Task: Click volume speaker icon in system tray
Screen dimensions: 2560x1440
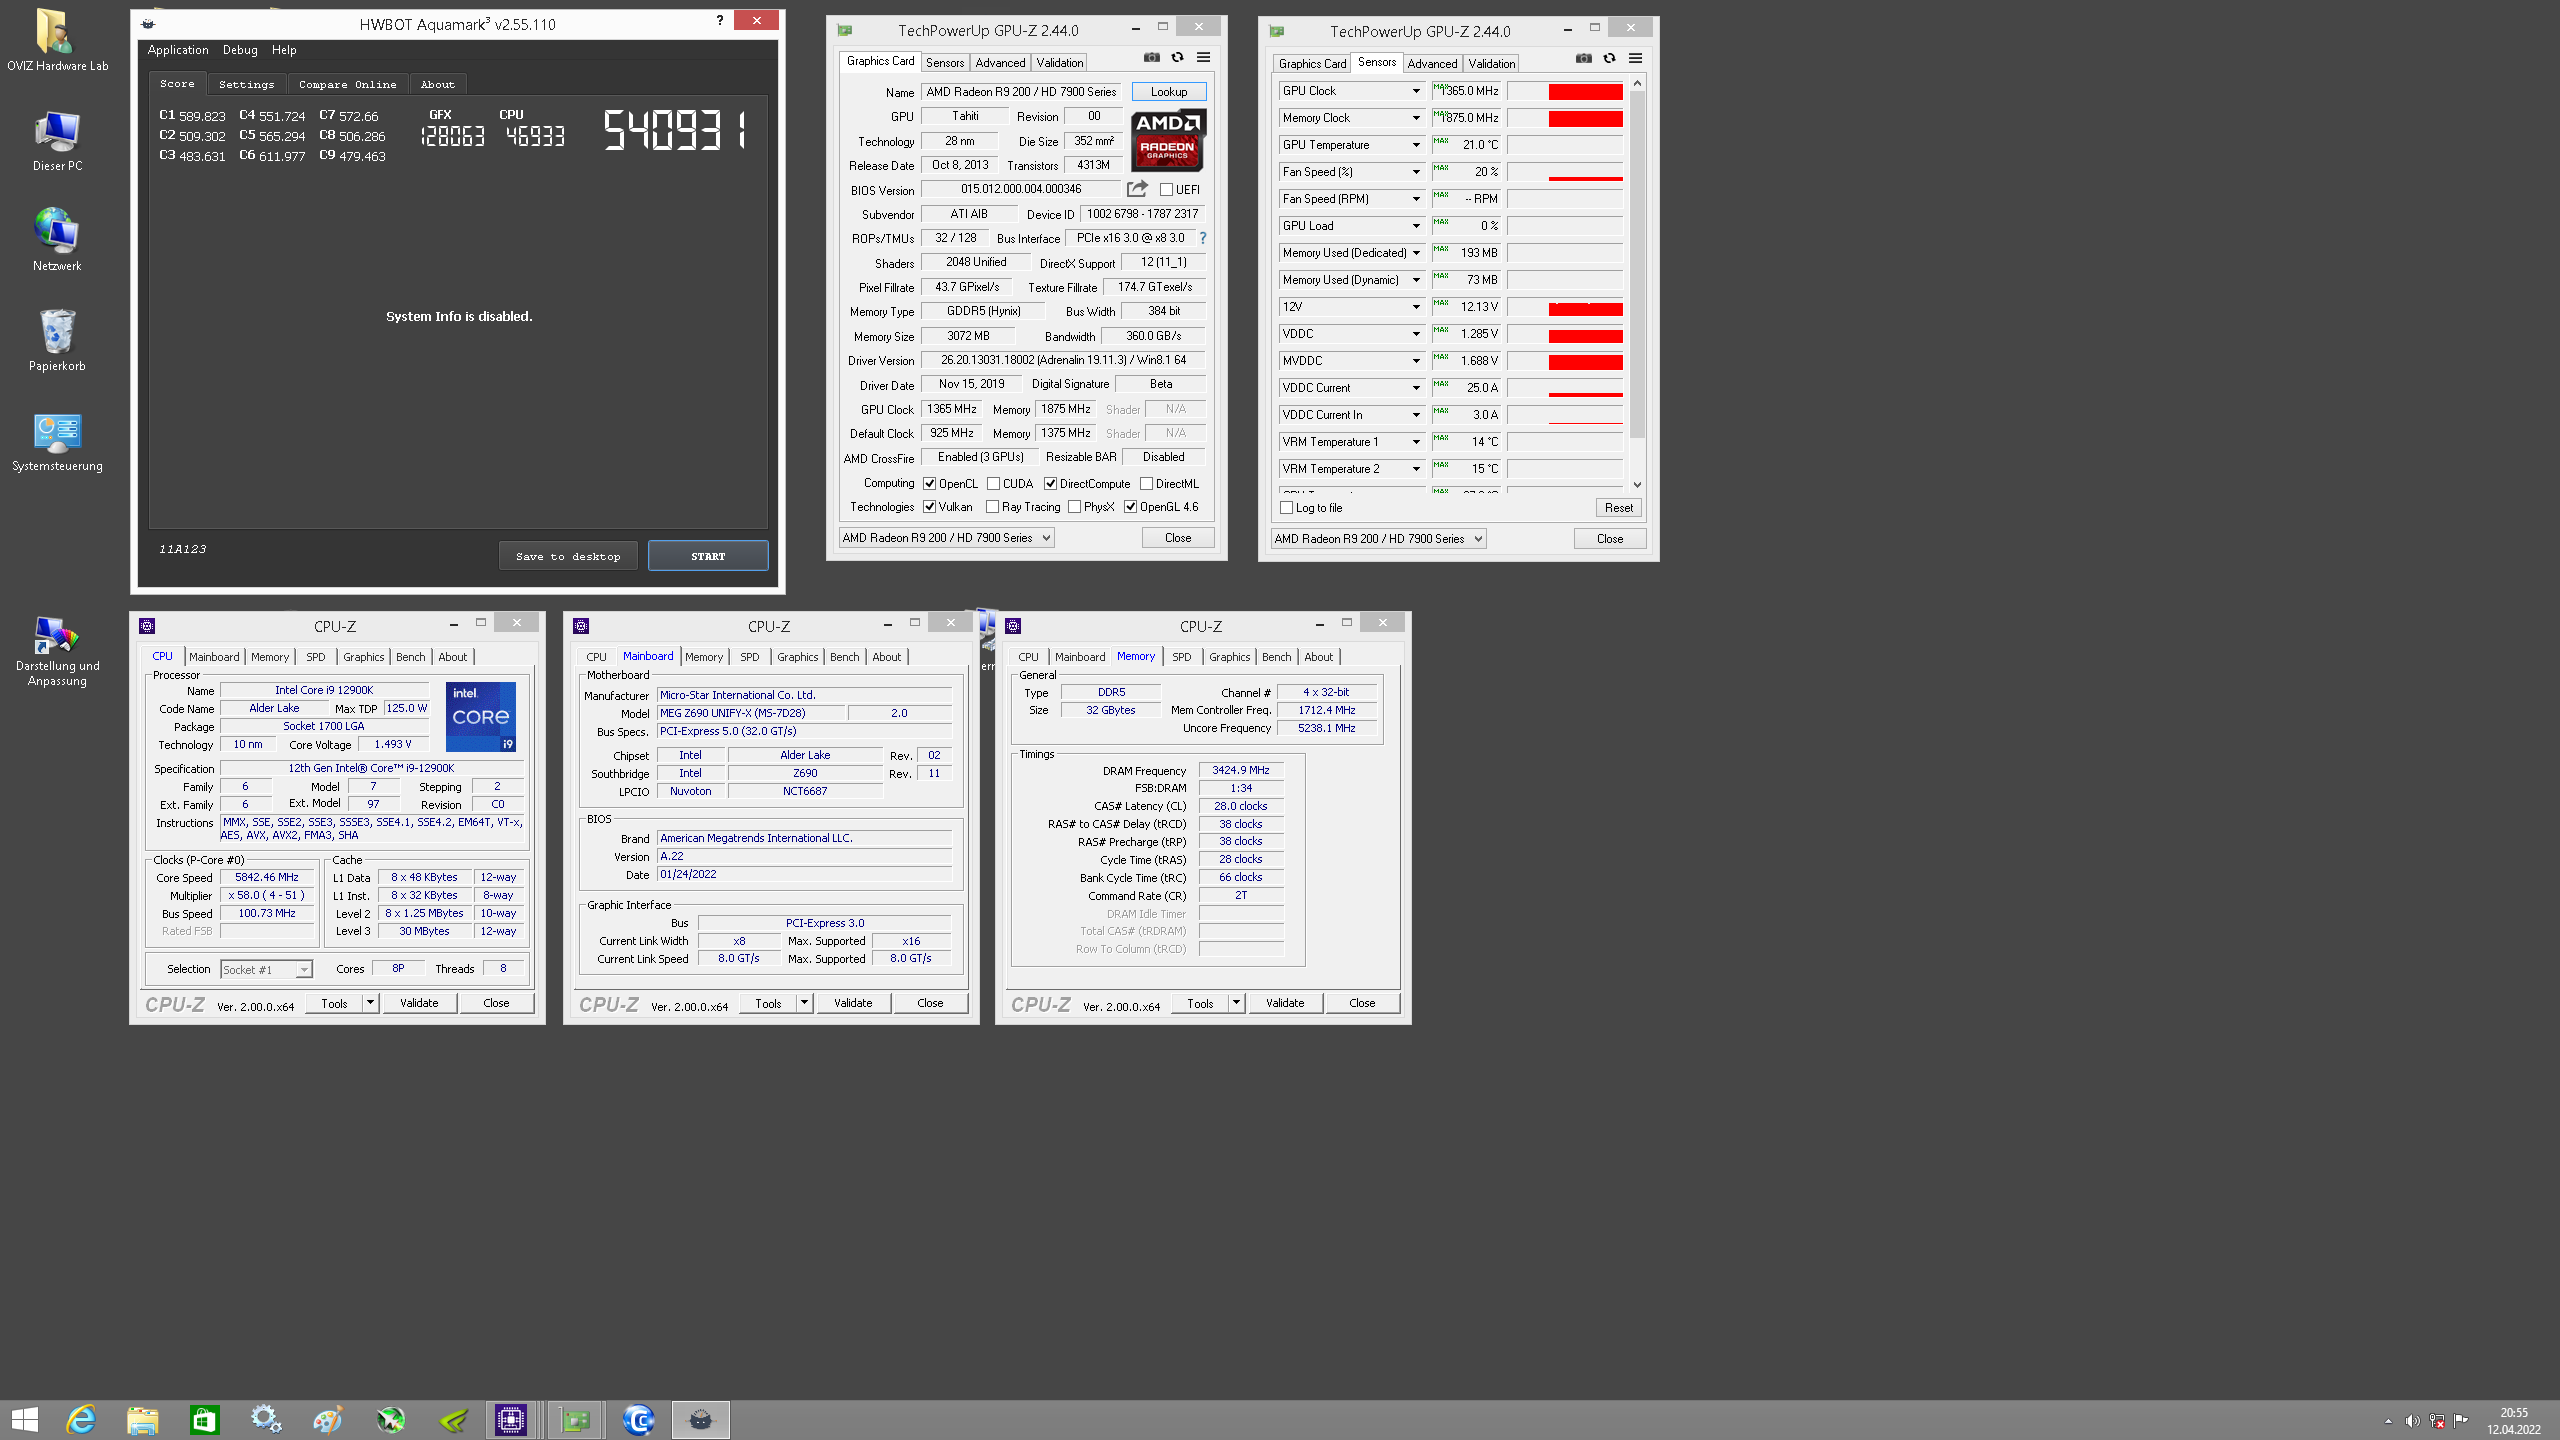Action: point(2412,1421)
